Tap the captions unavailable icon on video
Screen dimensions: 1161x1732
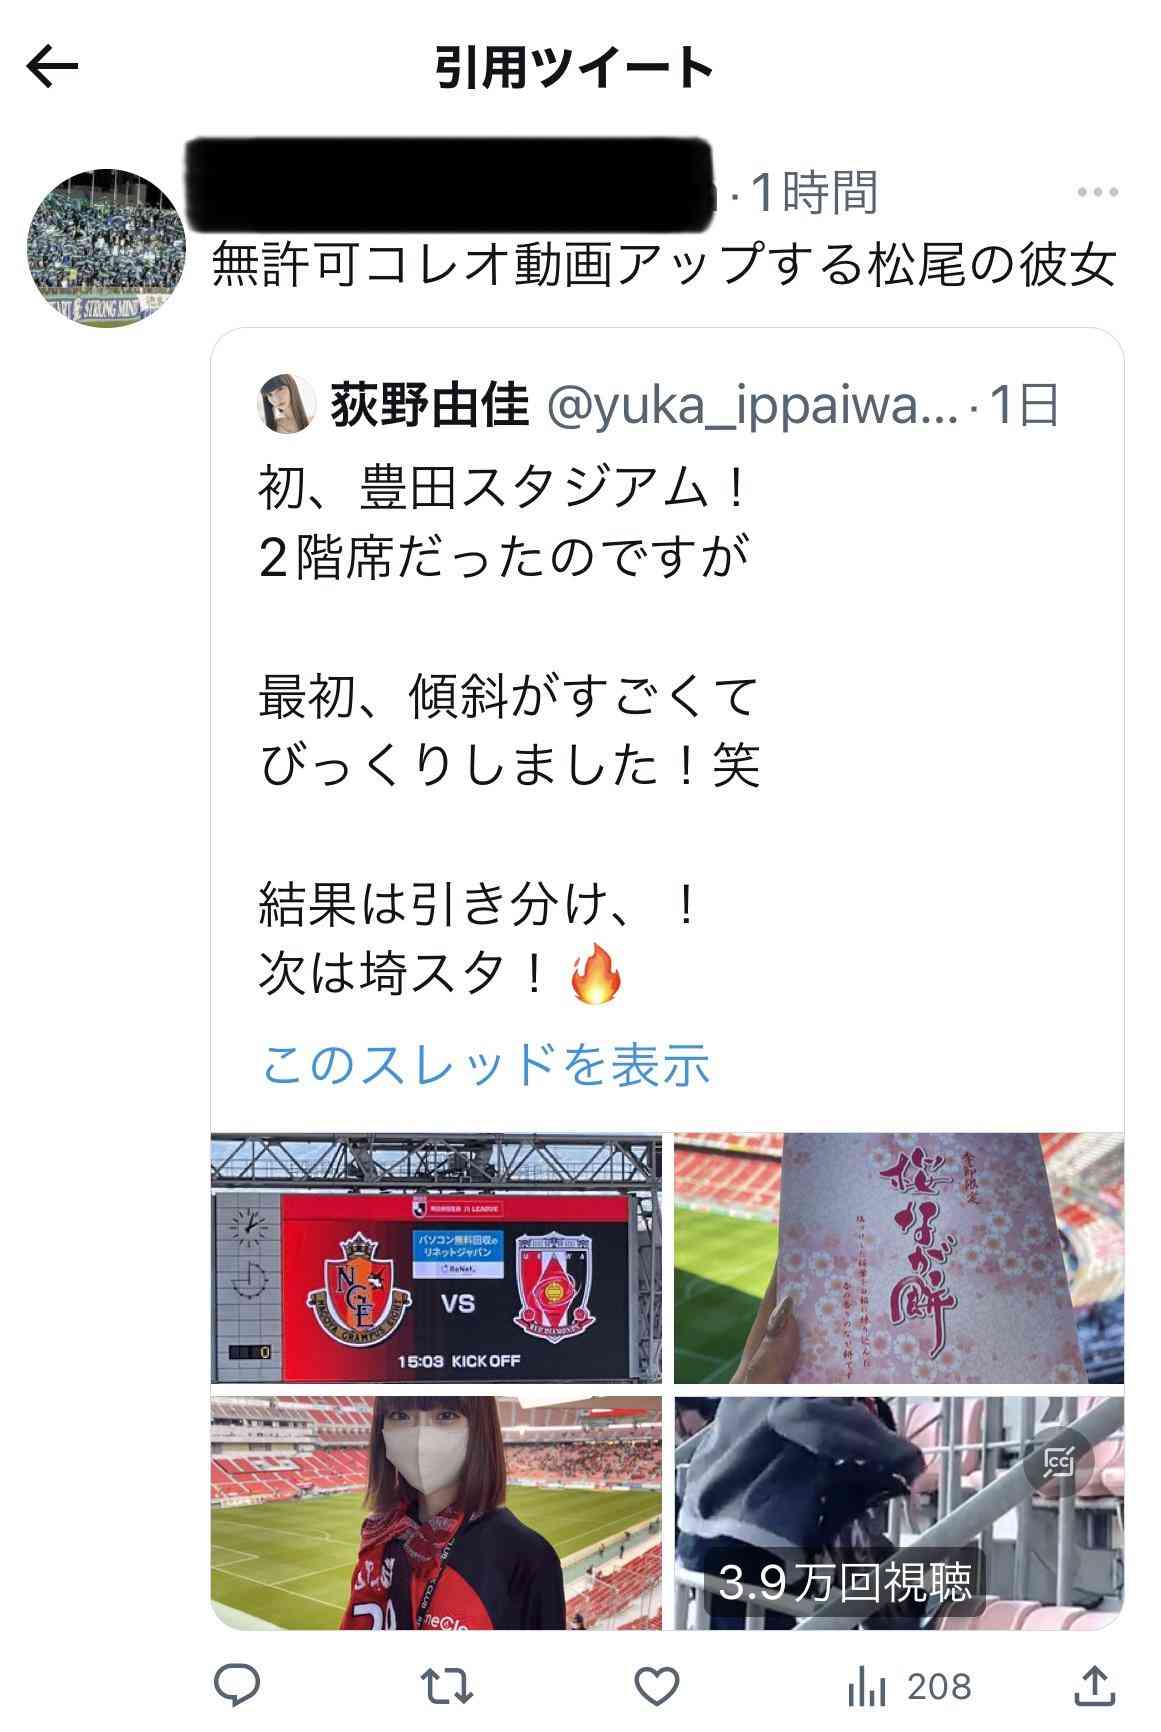1060,1462
